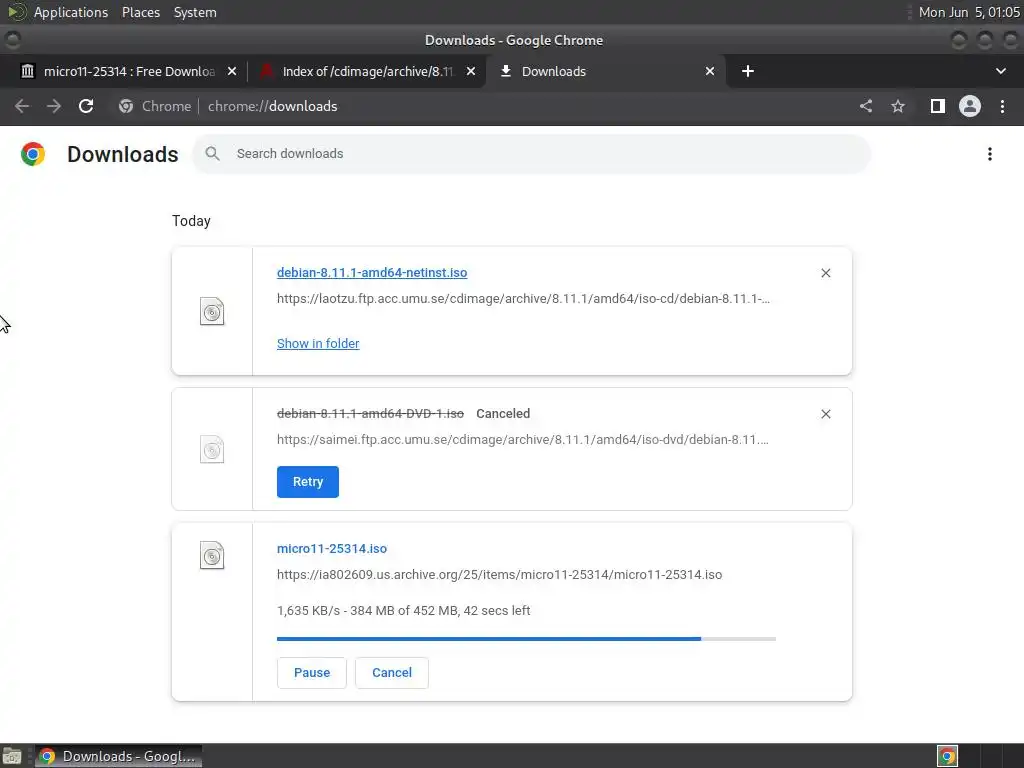The height and width of the screenshot is (768, 1024).
Task: Remove debian netinst entry from list
Action: point(825,273)
